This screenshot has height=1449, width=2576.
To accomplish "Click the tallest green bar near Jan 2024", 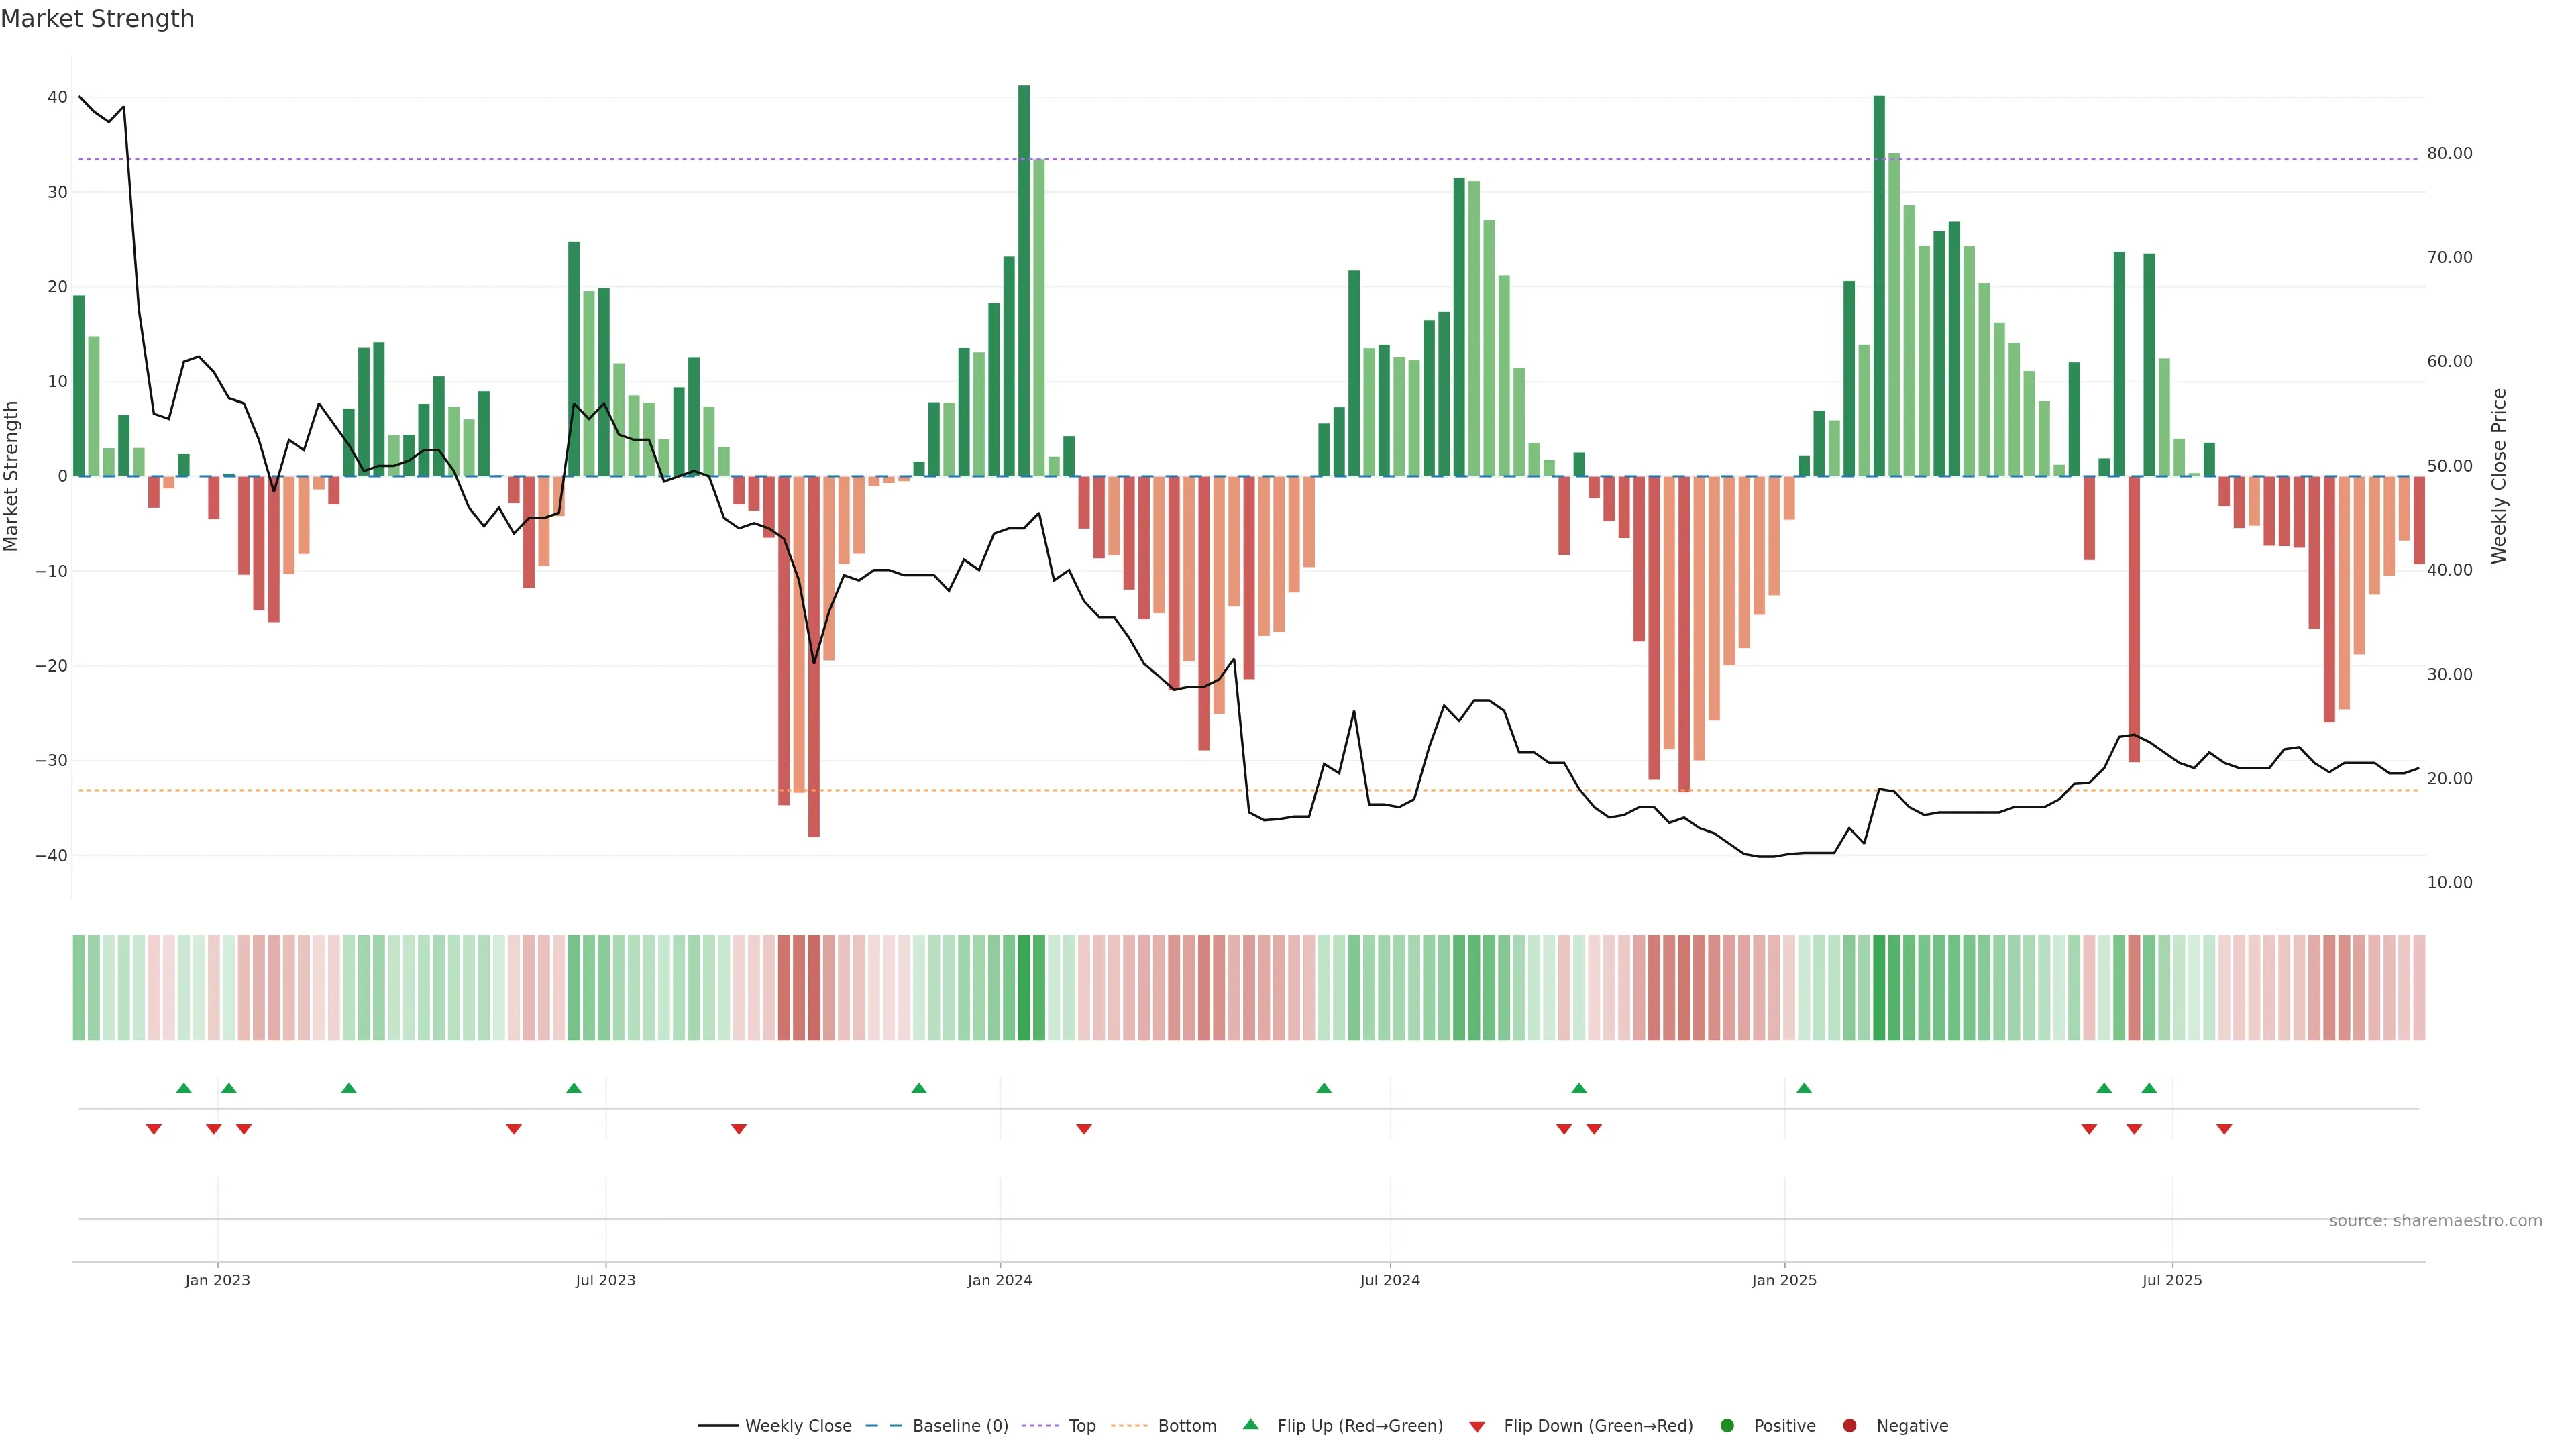I will (1024, 280).
